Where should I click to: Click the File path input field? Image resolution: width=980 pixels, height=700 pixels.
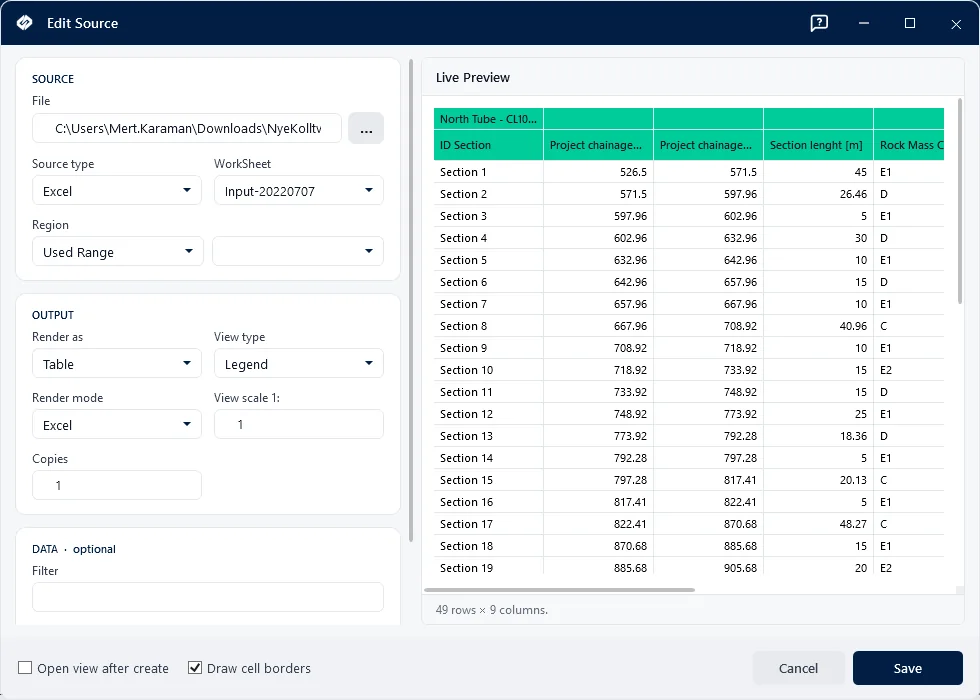(187, 128)
